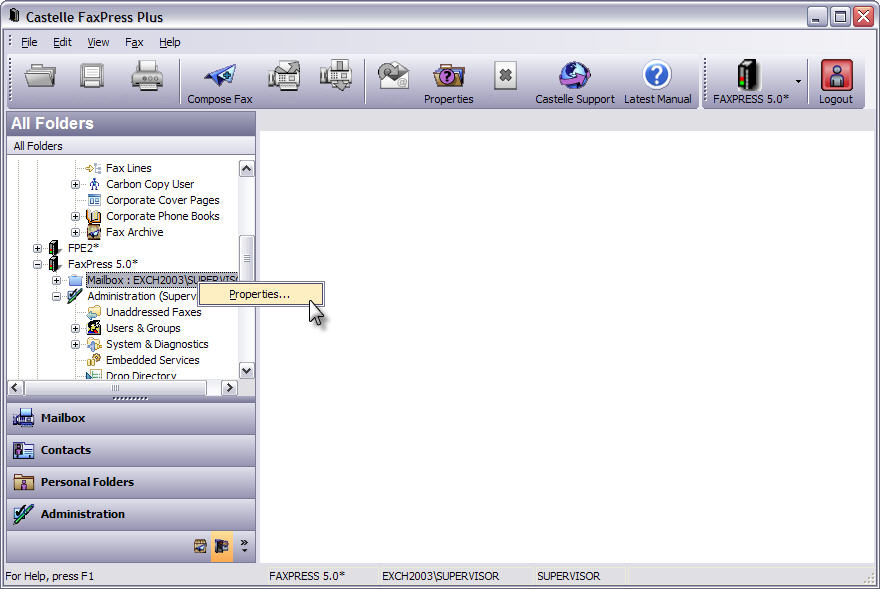Expand the Fax Archive node
880x589 pixels.
pos(75,232)
